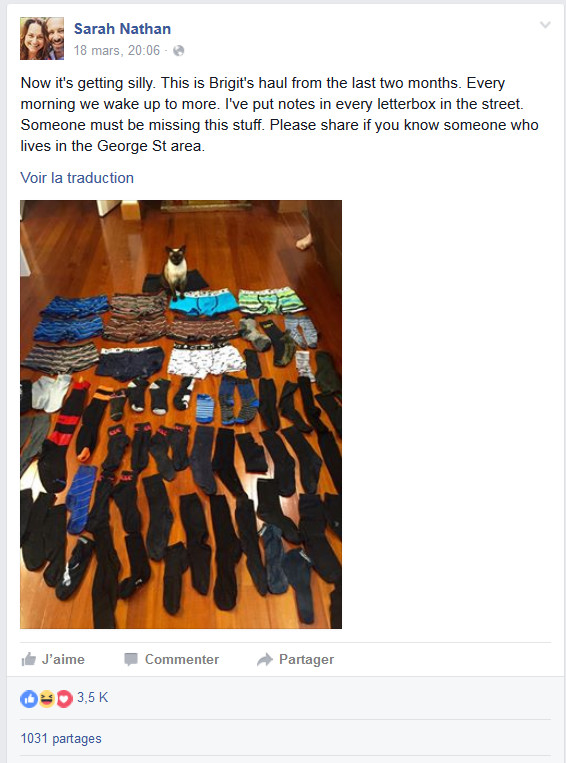Click Voir la traduction link

tap(77, 178)
